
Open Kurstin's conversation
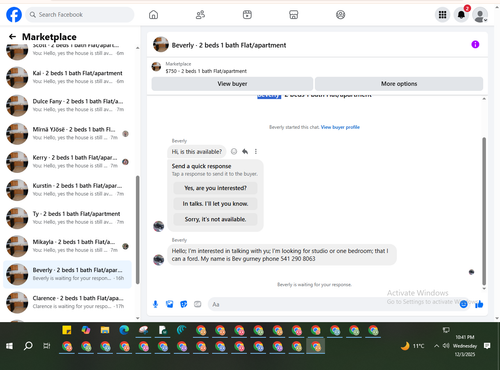[x=68, y=190]
